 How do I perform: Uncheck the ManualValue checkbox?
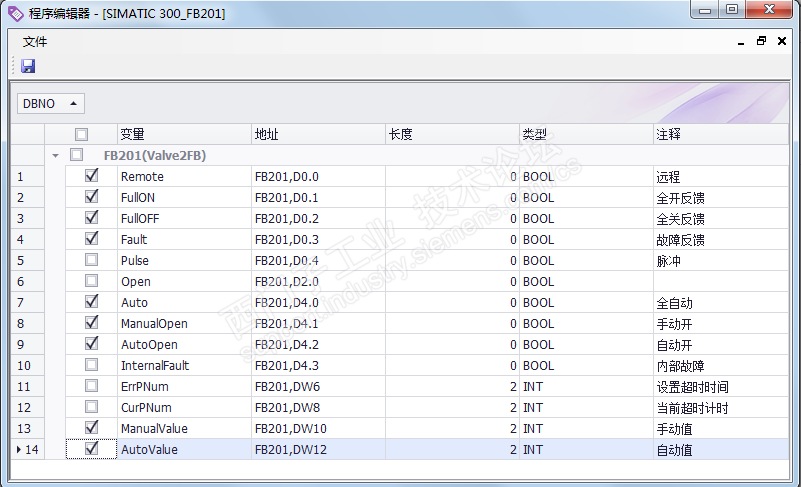coord(91,428)
